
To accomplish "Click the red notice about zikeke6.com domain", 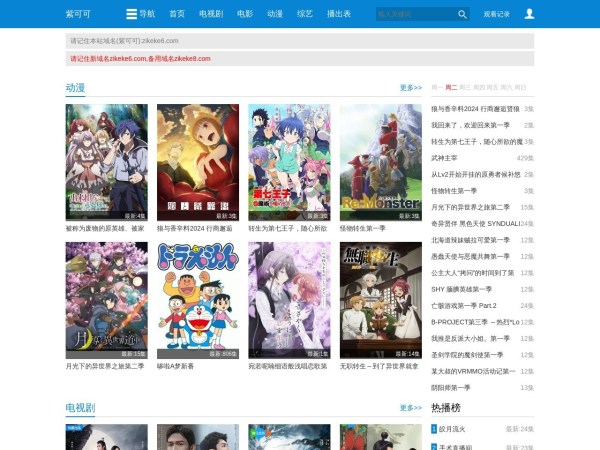I will tap(140, 59).
